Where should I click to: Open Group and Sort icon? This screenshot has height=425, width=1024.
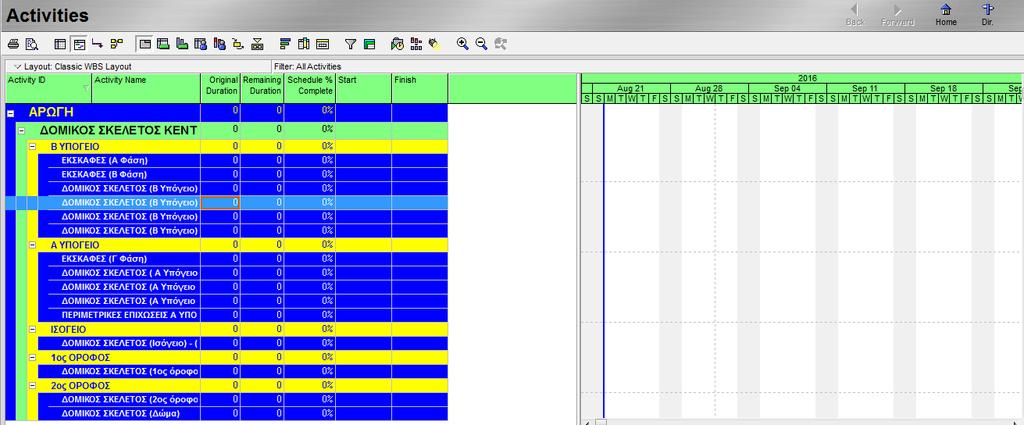point(370,44)
